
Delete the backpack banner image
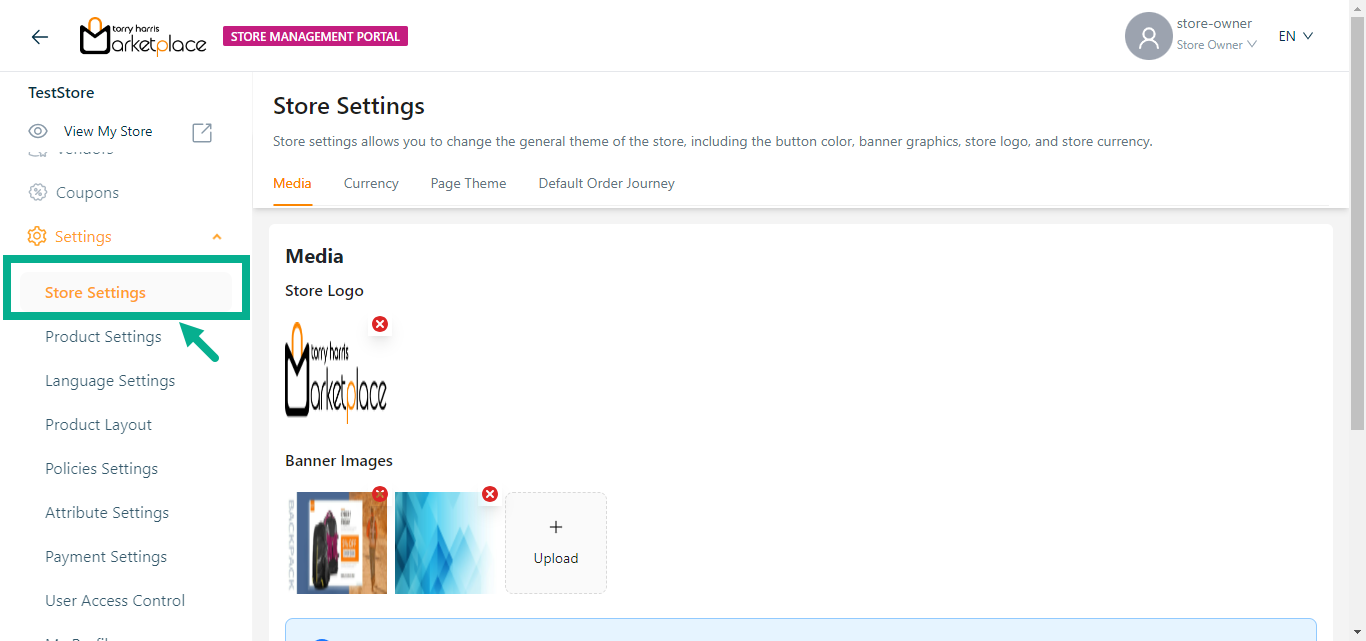380,494
